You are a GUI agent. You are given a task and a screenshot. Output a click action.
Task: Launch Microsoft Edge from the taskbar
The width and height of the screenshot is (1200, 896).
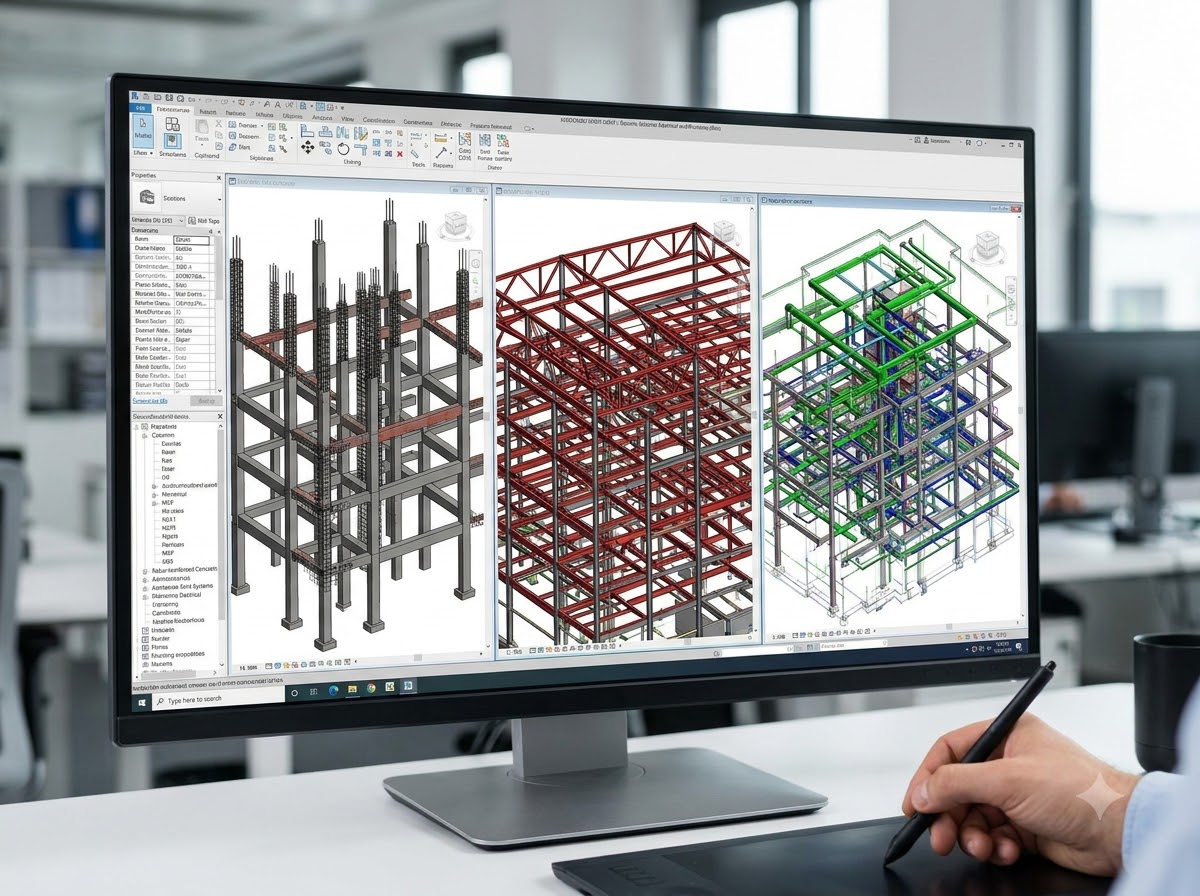333,690
